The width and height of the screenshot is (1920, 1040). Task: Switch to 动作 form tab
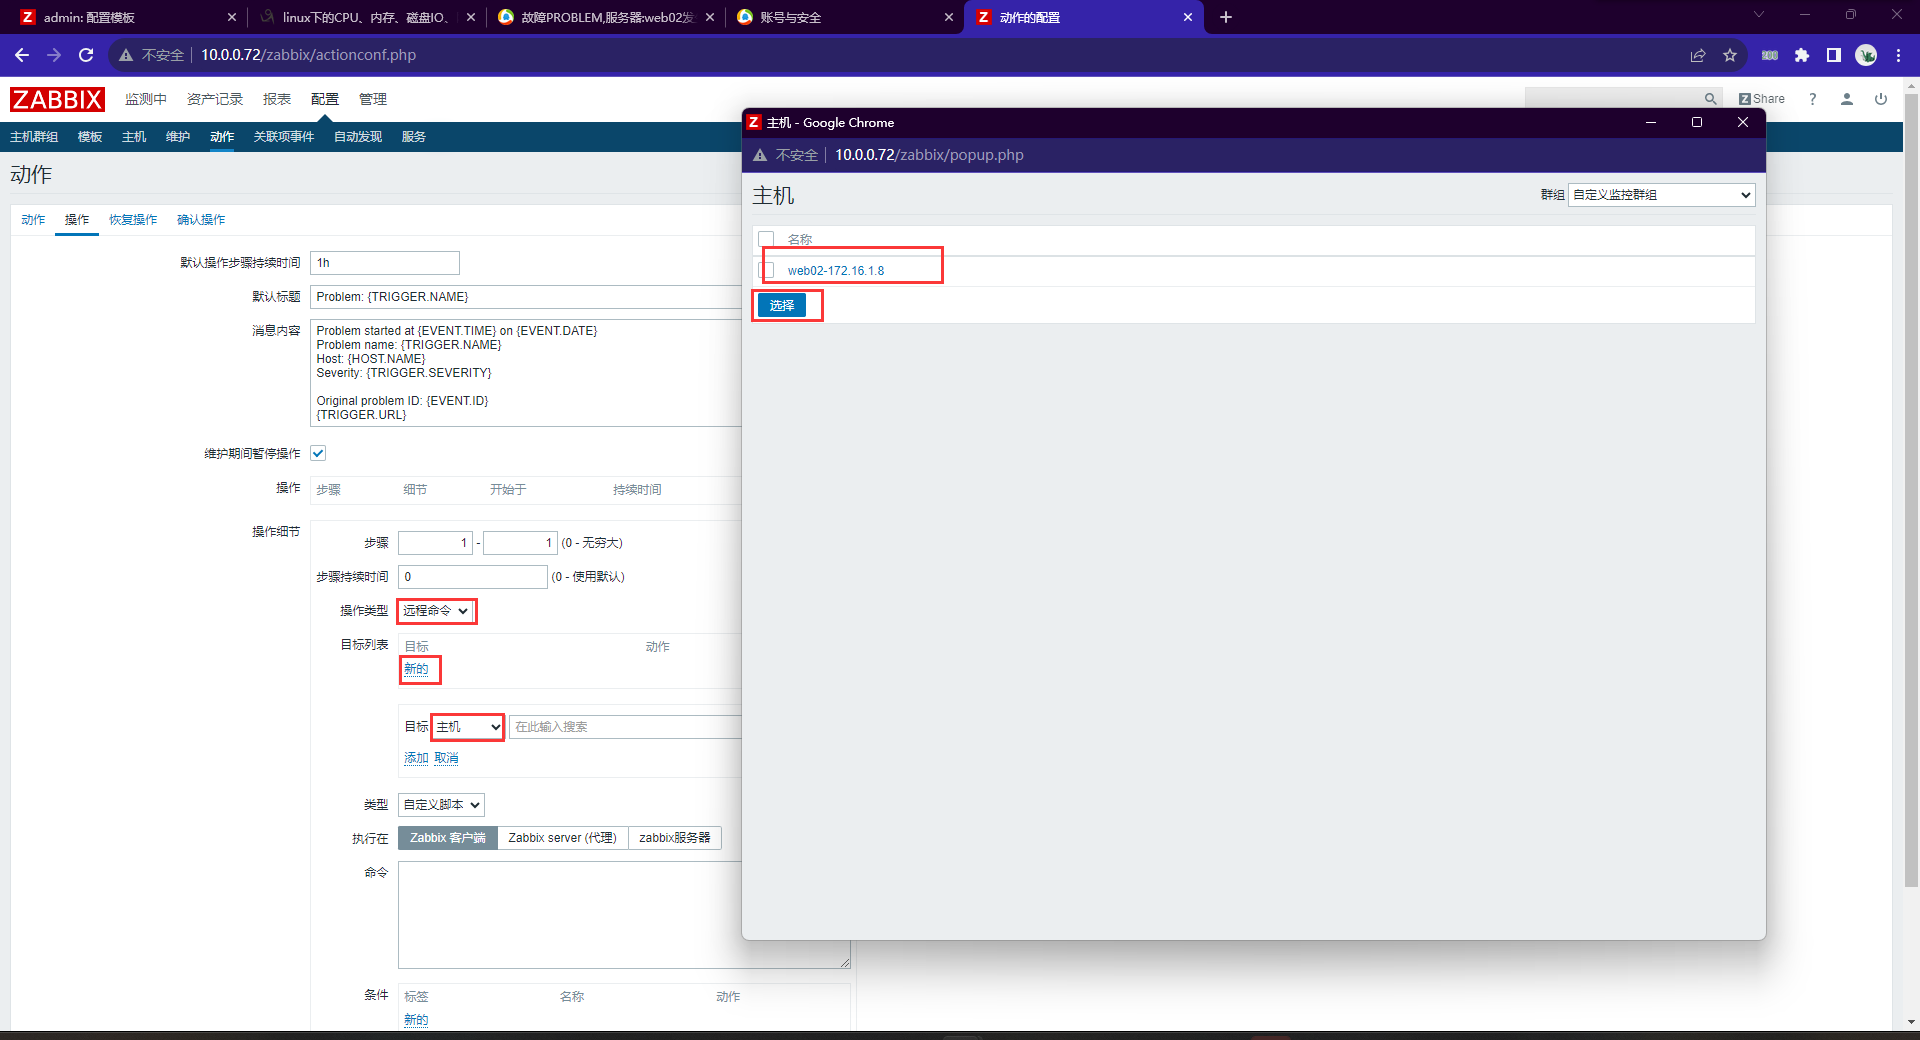pyautogui.click(x=33, y=220)
